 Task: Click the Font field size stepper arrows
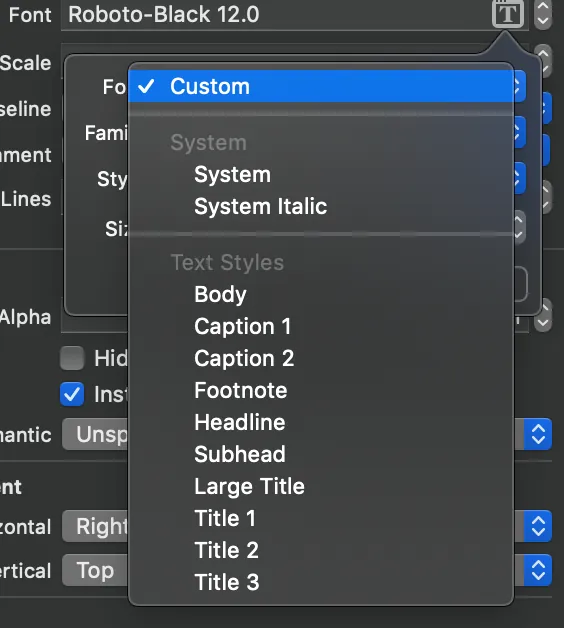coord(543,14)
